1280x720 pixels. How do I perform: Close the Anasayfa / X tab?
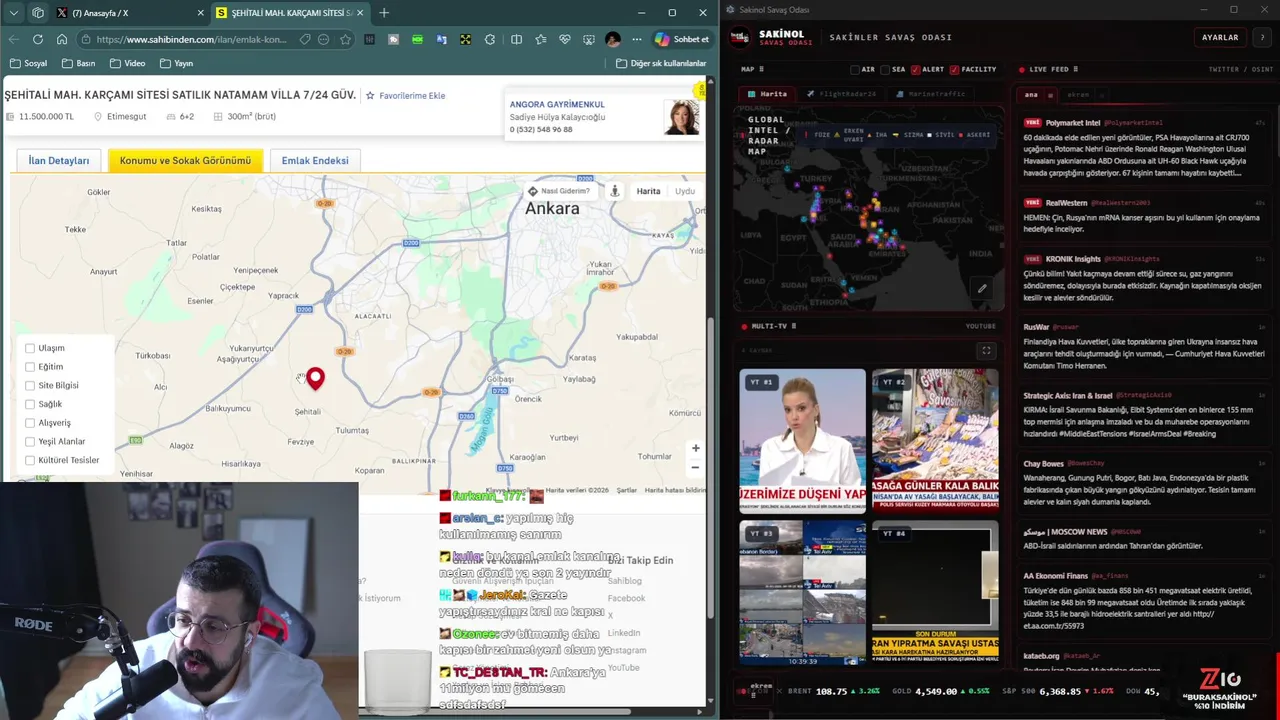coord(200,13)
